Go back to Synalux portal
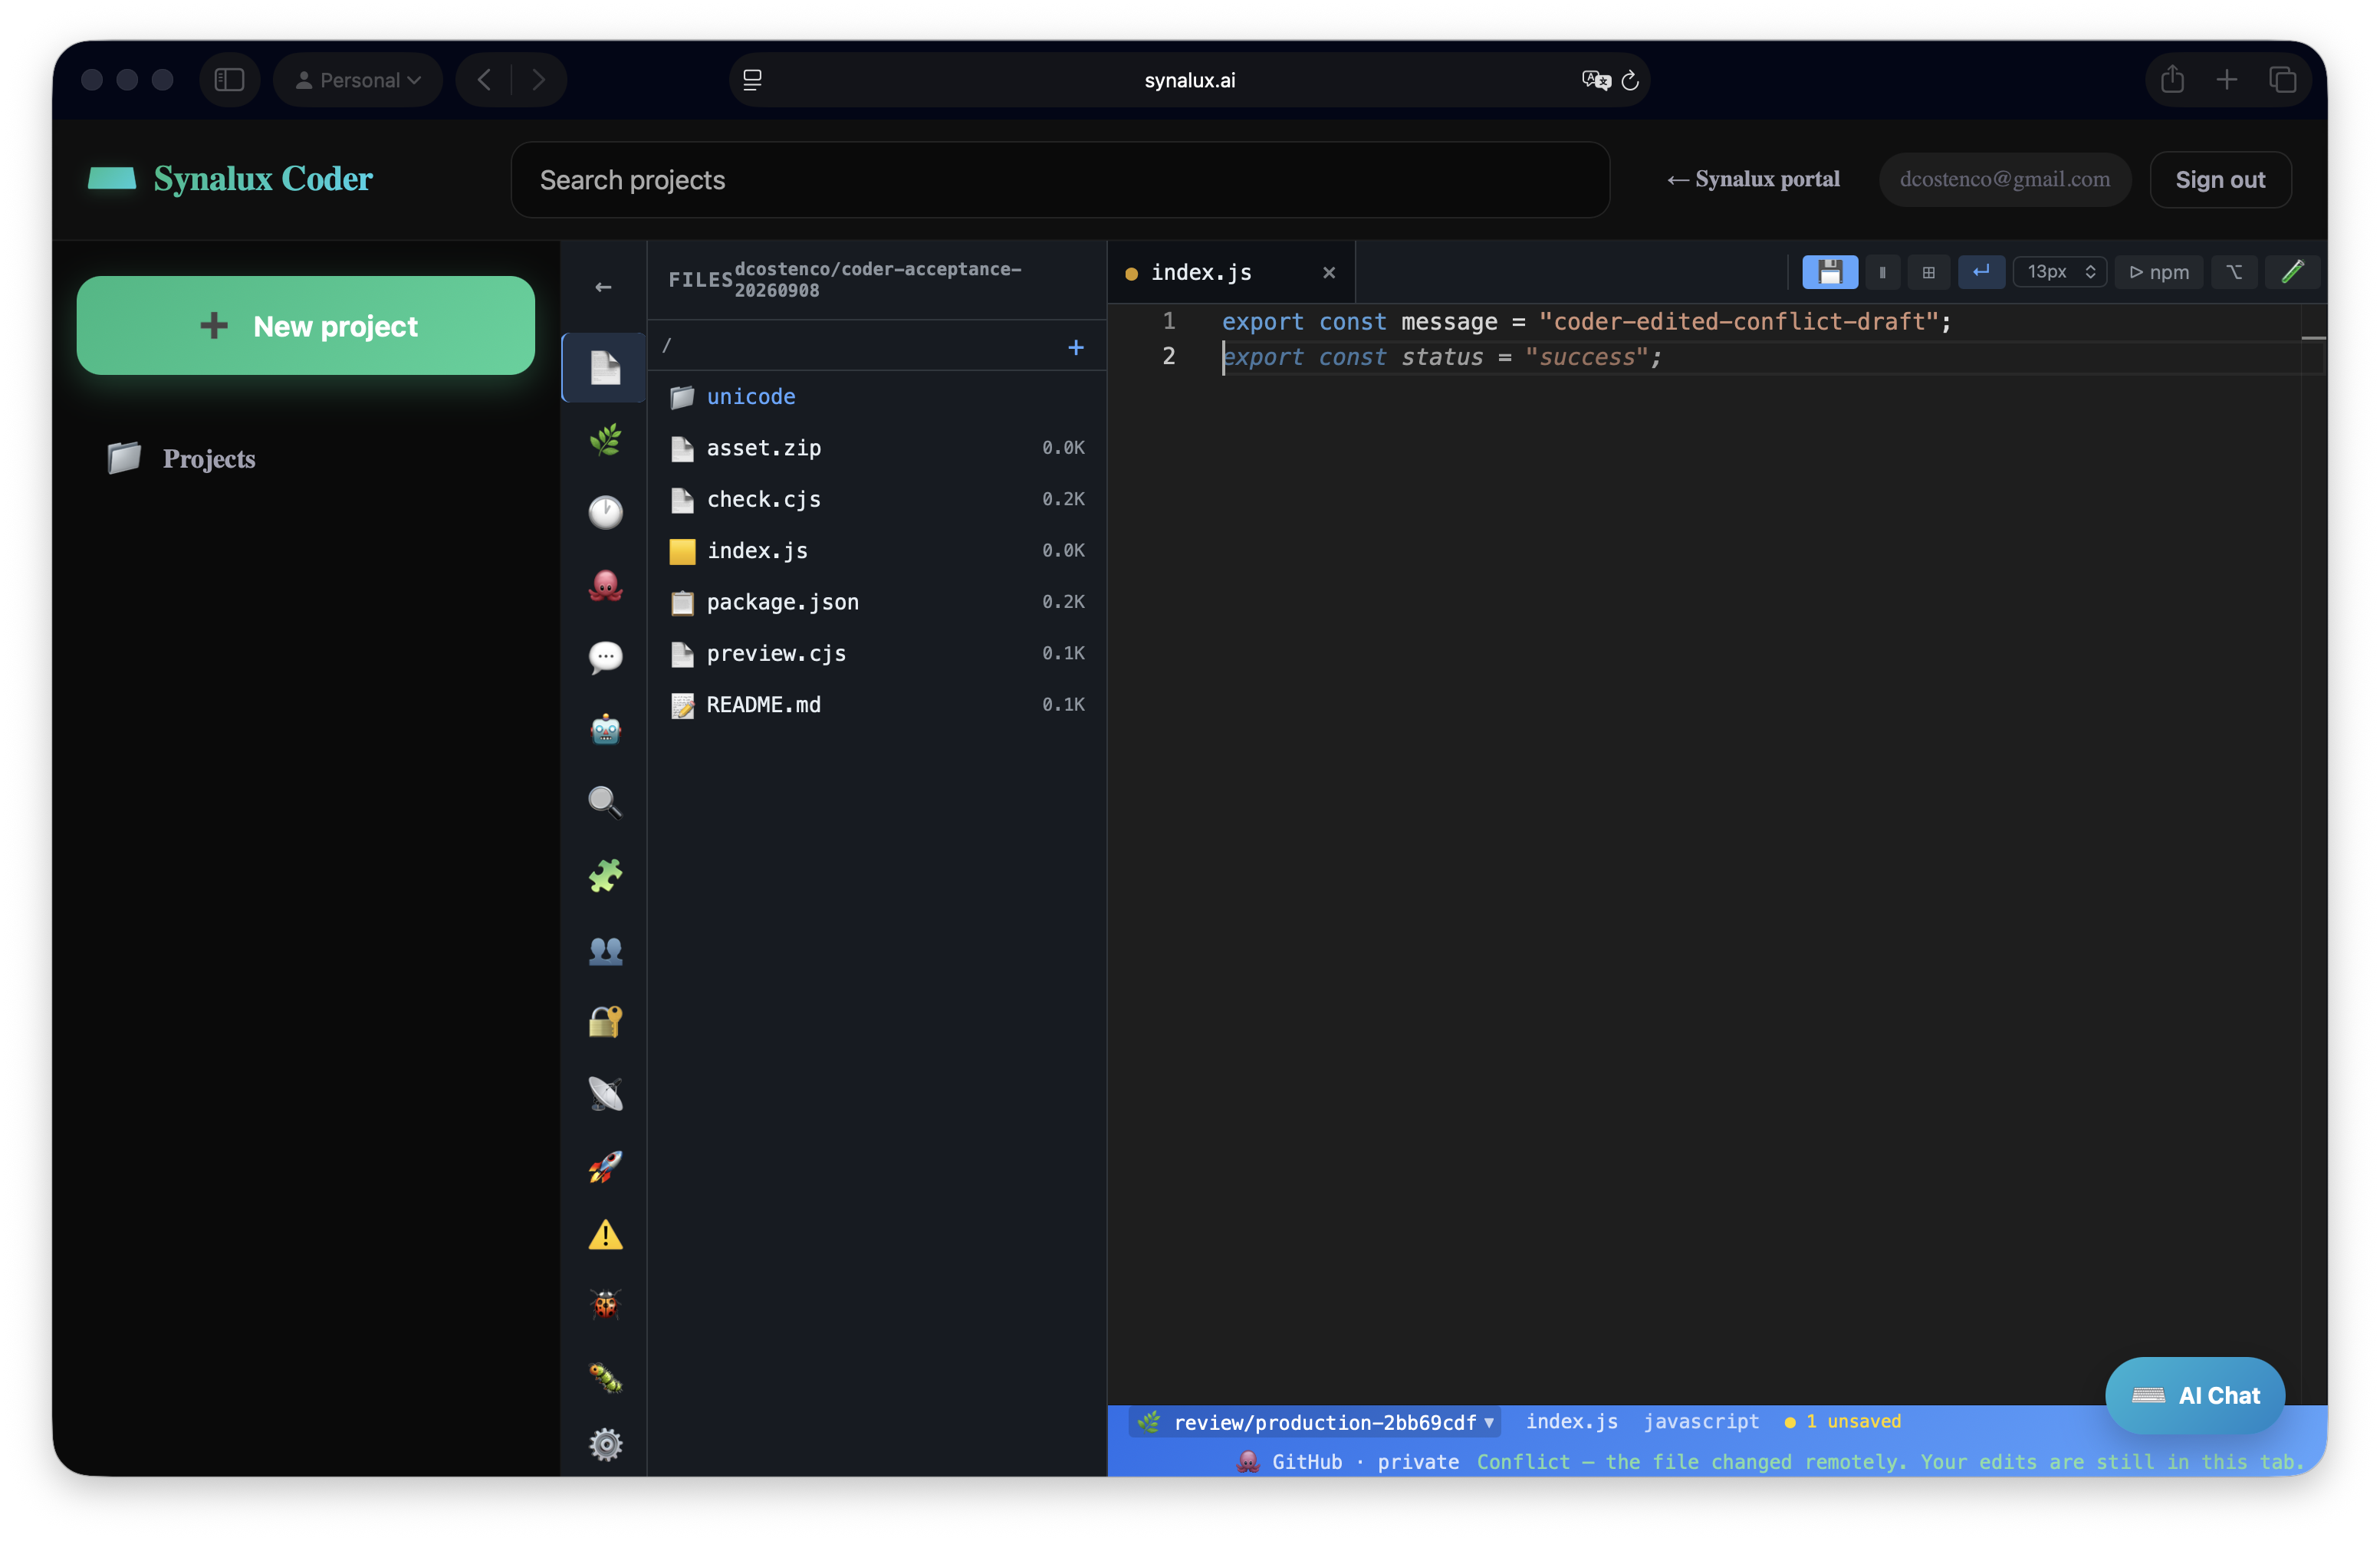The height and width of the screenshot is (1541, 2380). point(1753,179)
